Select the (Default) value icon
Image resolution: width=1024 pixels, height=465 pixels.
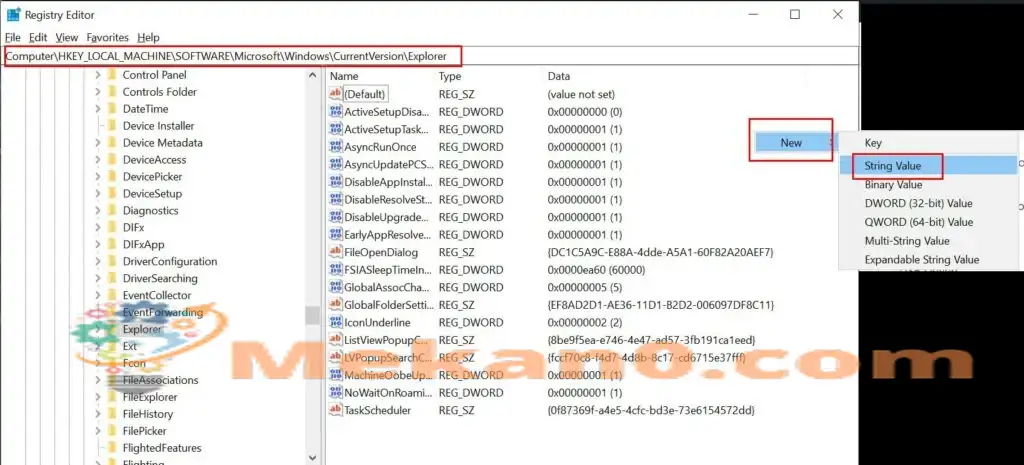(336, 94)
